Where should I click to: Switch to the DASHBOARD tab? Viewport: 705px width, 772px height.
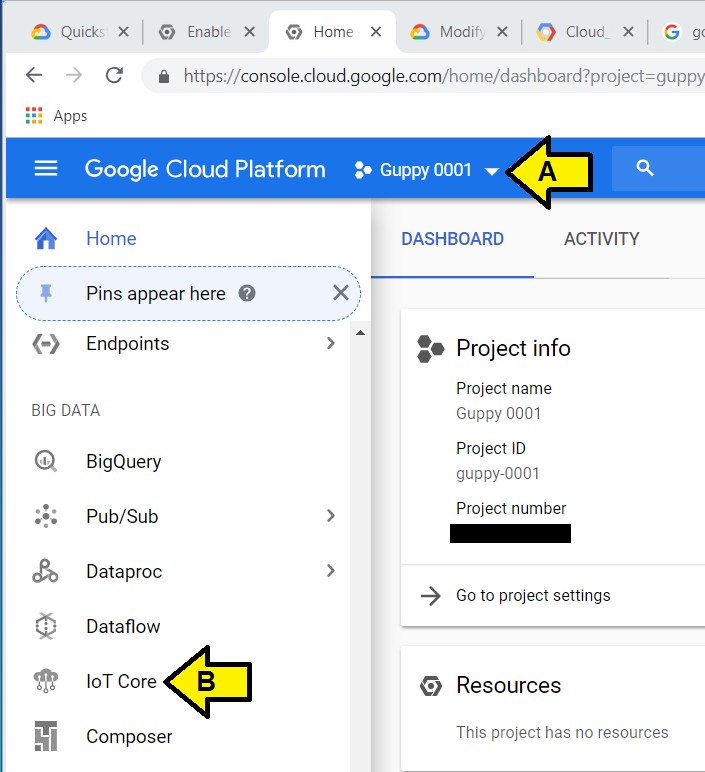point(452,239)
